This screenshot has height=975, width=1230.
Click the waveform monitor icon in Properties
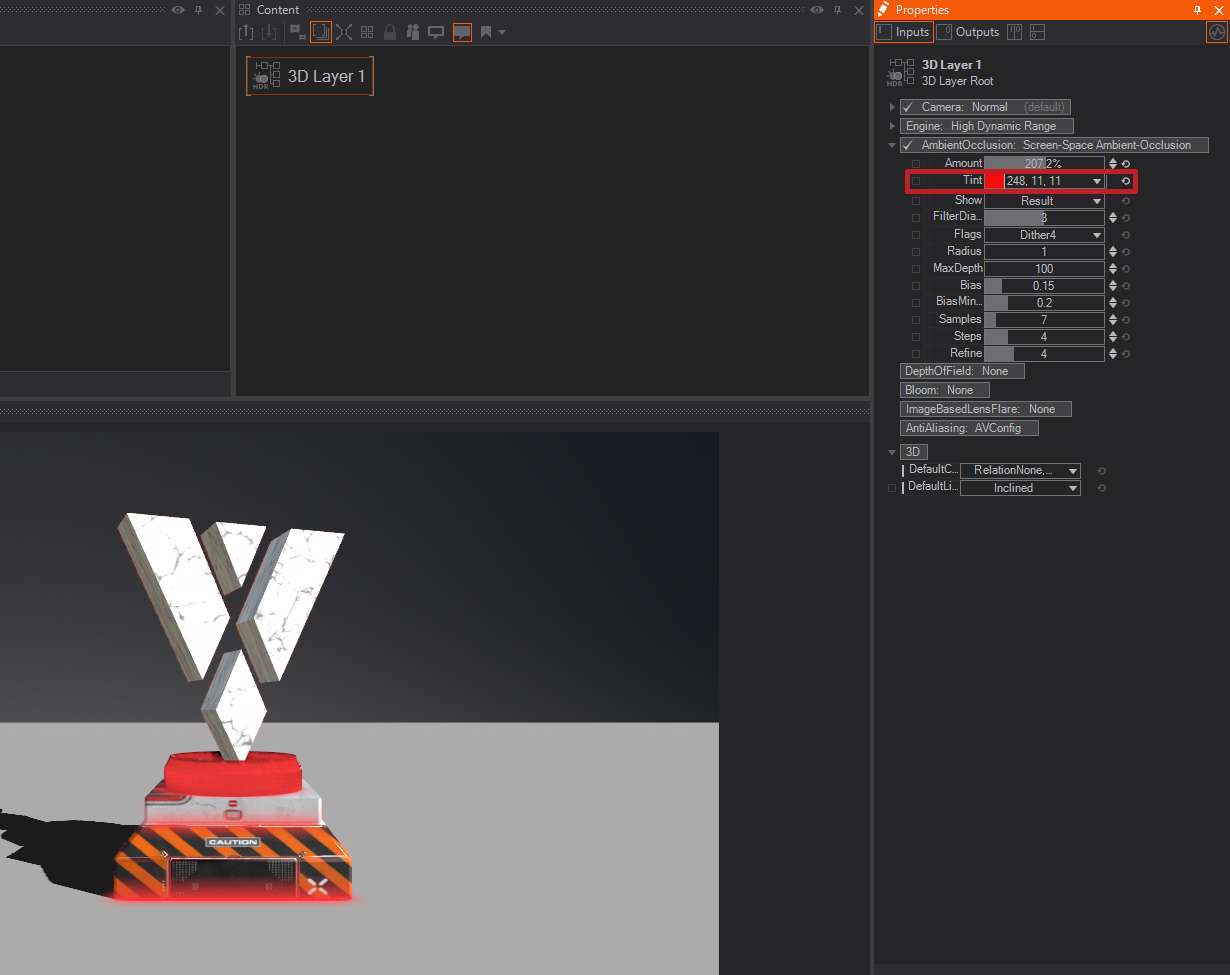coord(1216,32)
